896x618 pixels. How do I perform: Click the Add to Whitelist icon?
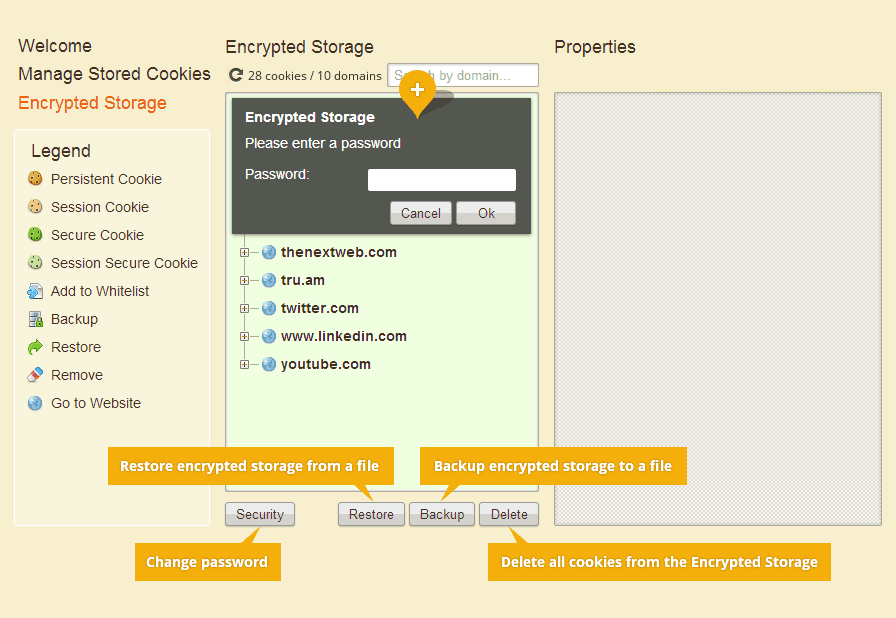pos(35,291)
